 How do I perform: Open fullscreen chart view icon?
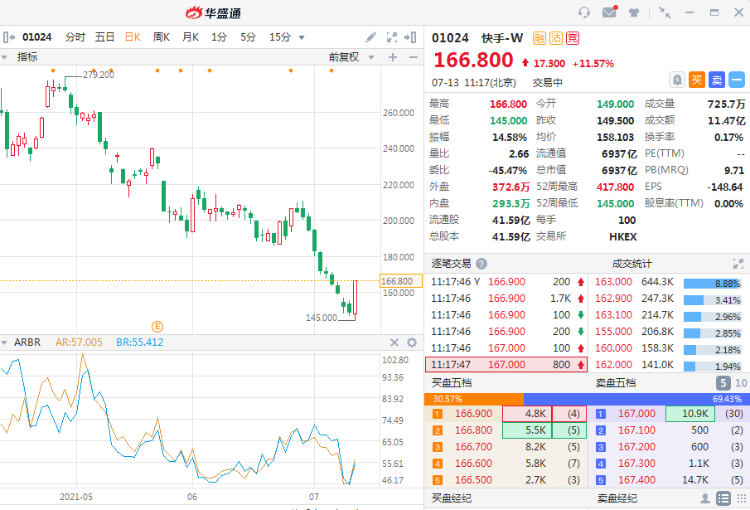click(392, 37)
